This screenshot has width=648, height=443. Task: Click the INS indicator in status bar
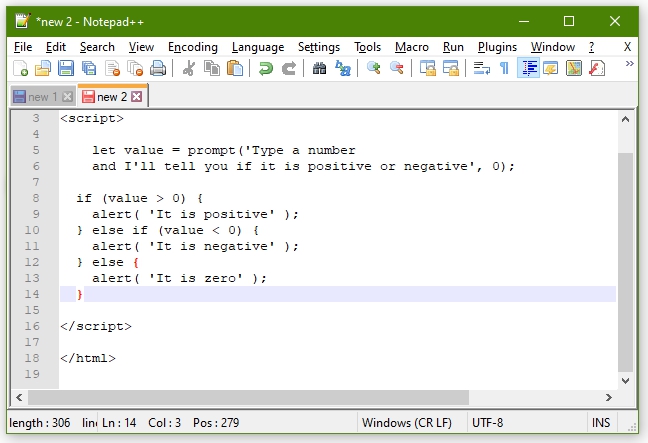coord(601,423)
